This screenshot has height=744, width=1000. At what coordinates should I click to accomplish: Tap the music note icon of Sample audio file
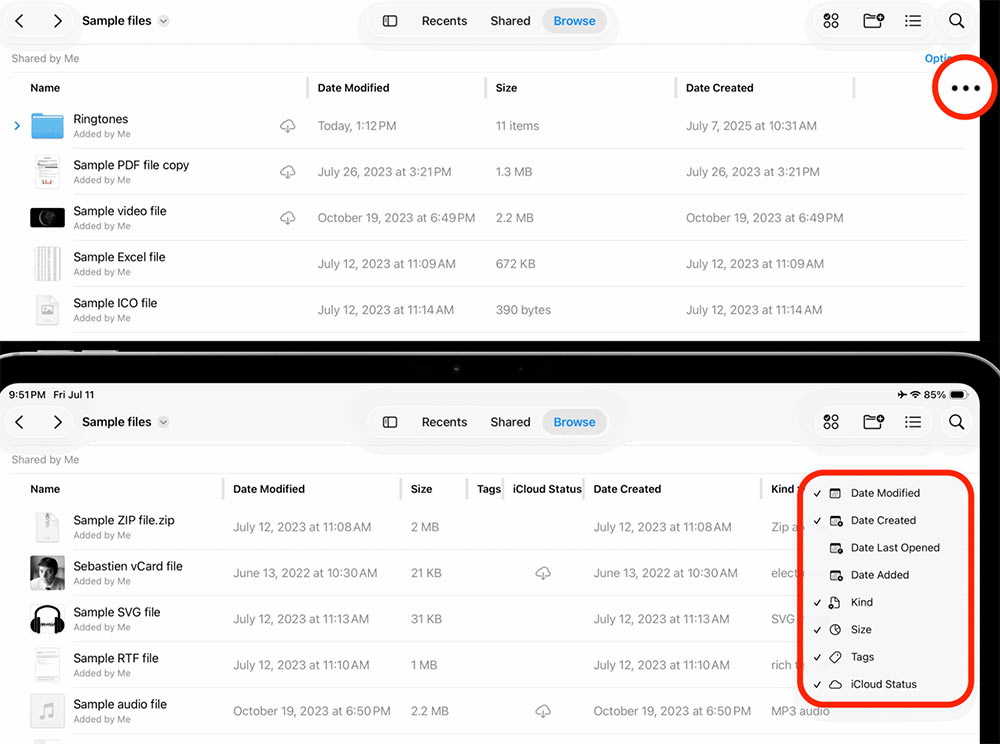coord(43,710)
